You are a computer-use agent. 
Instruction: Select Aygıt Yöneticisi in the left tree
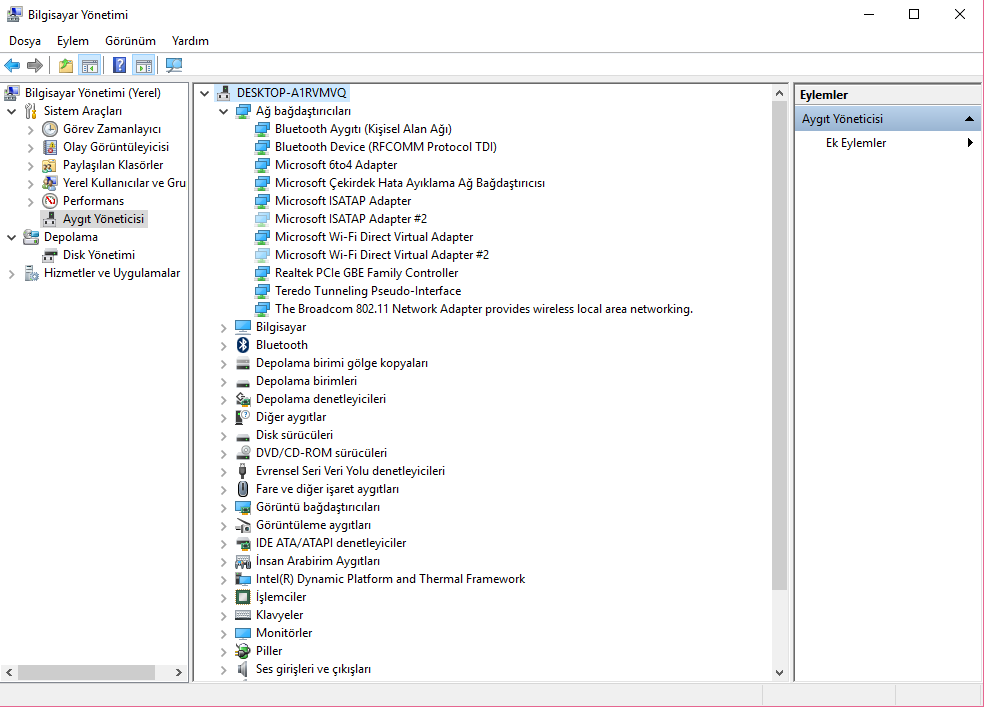pos(104,219)
